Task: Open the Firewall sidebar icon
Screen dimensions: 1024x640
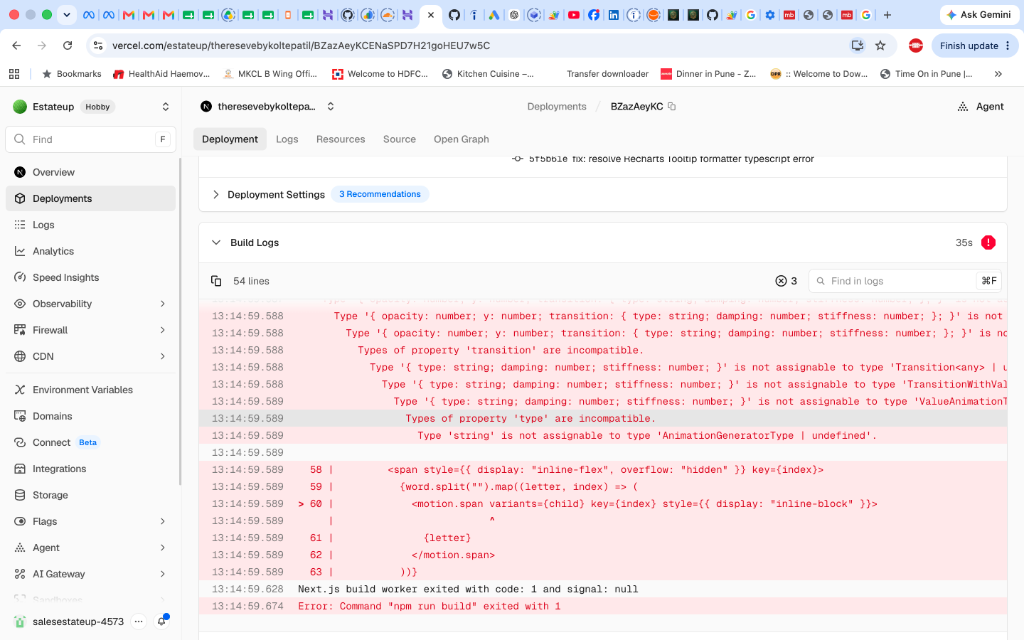Action: (x=20, y=330)
